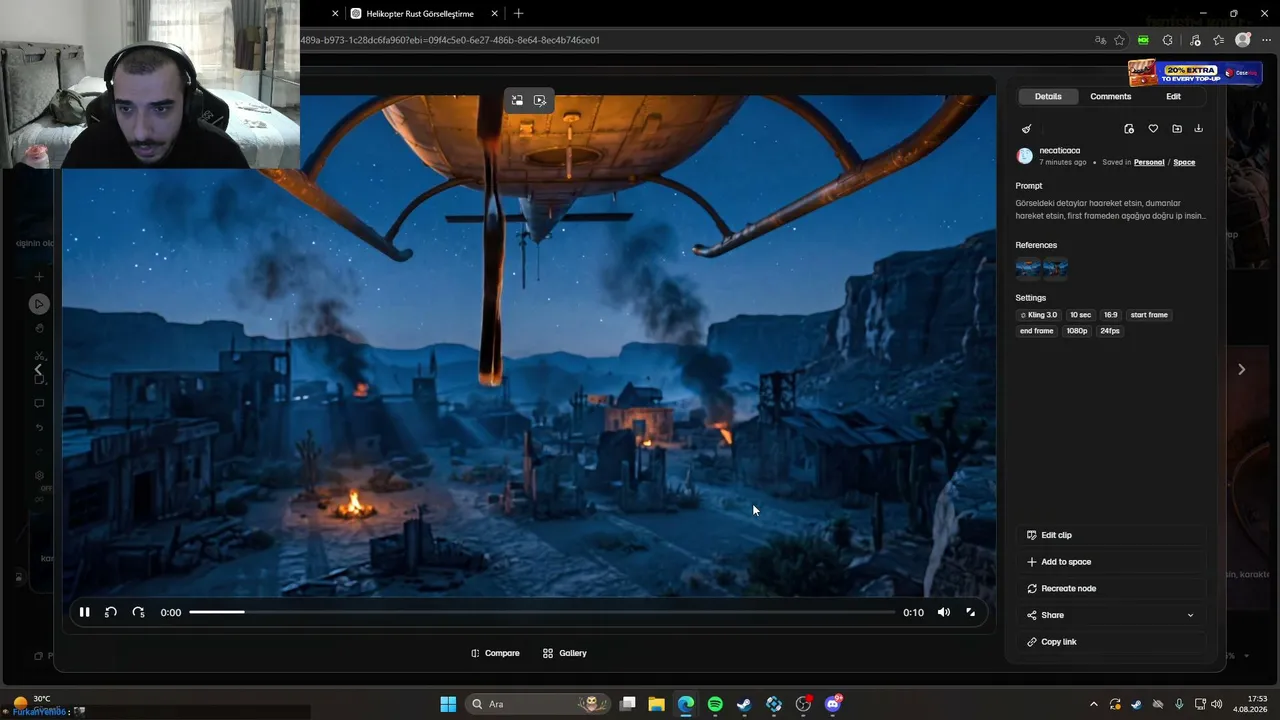This screenshot has height=720, width=1280.
Task: Open Microsoft Edge from the taskbar
Action: tap(685, 704)
